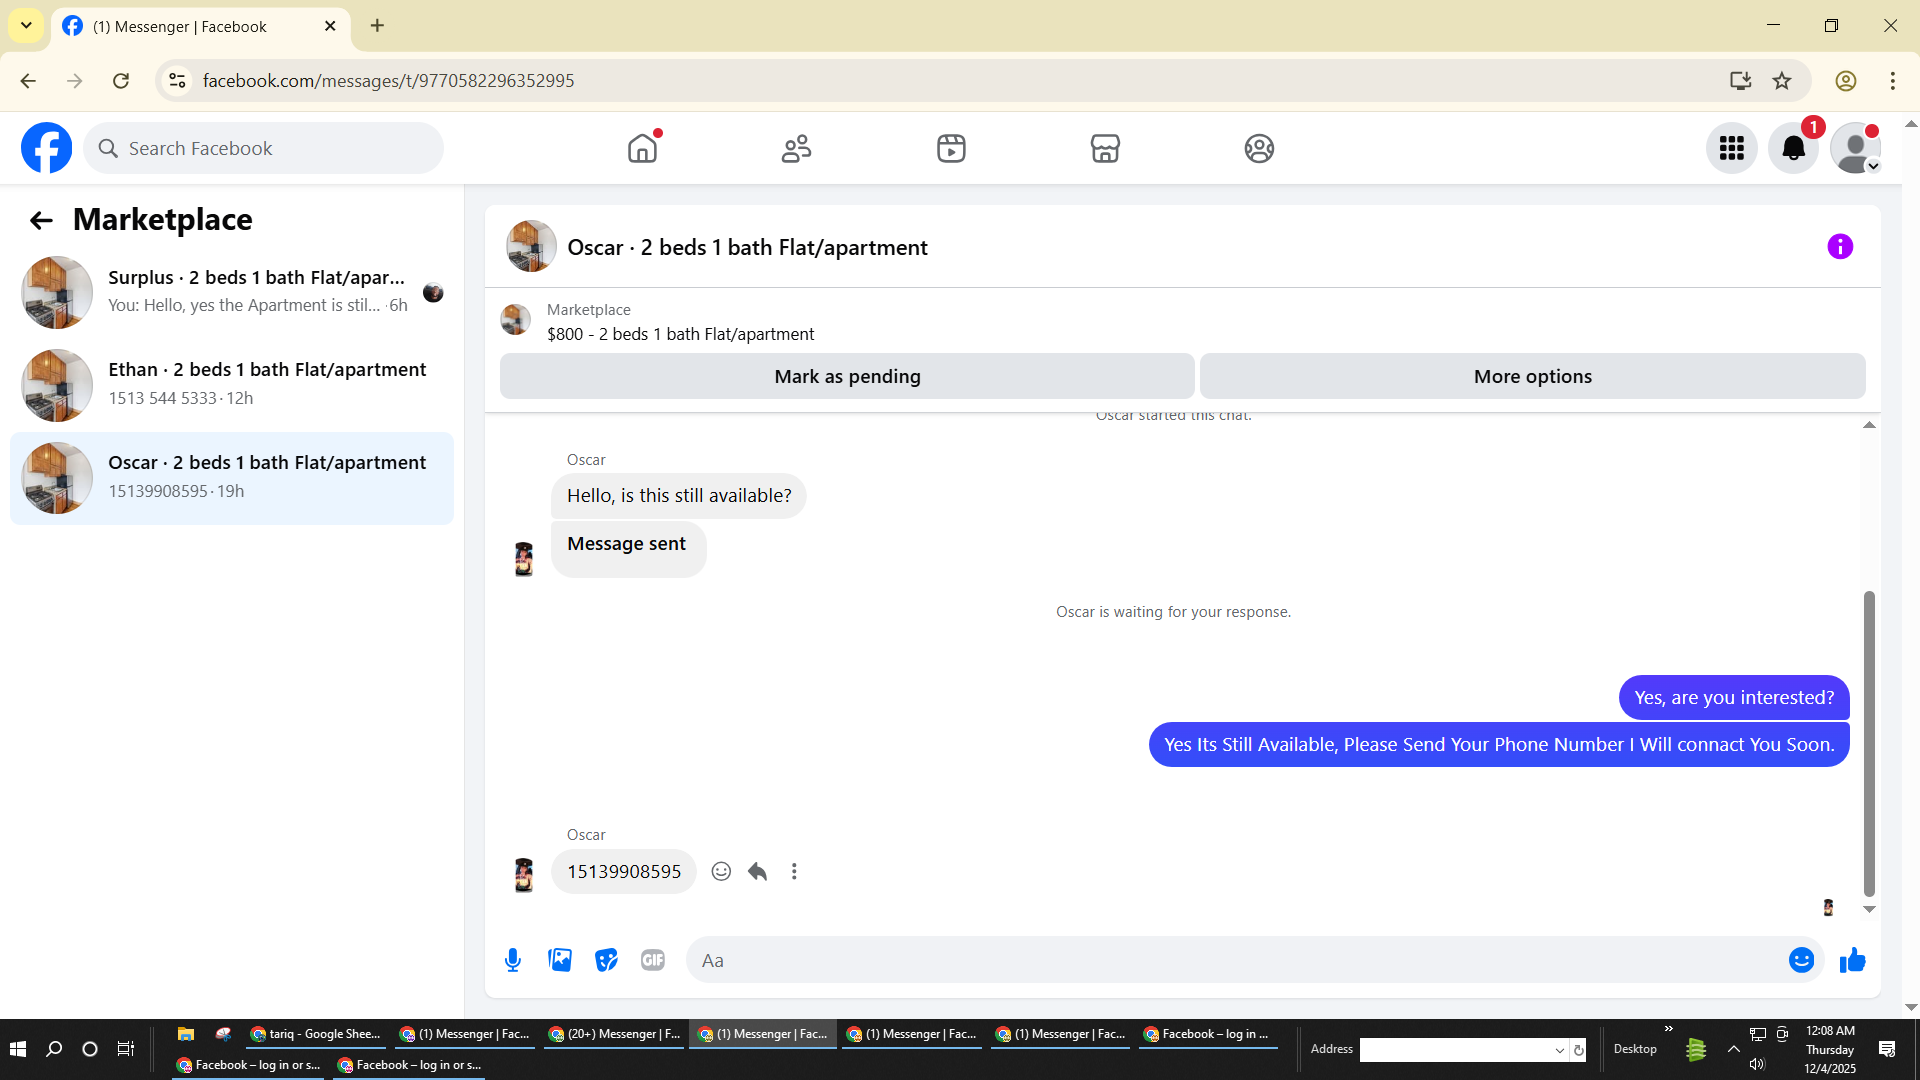Send a thumbs-up like
Image resolution: width=1920 pixels, height=1080 pixels.
[x=1853, y=960]
